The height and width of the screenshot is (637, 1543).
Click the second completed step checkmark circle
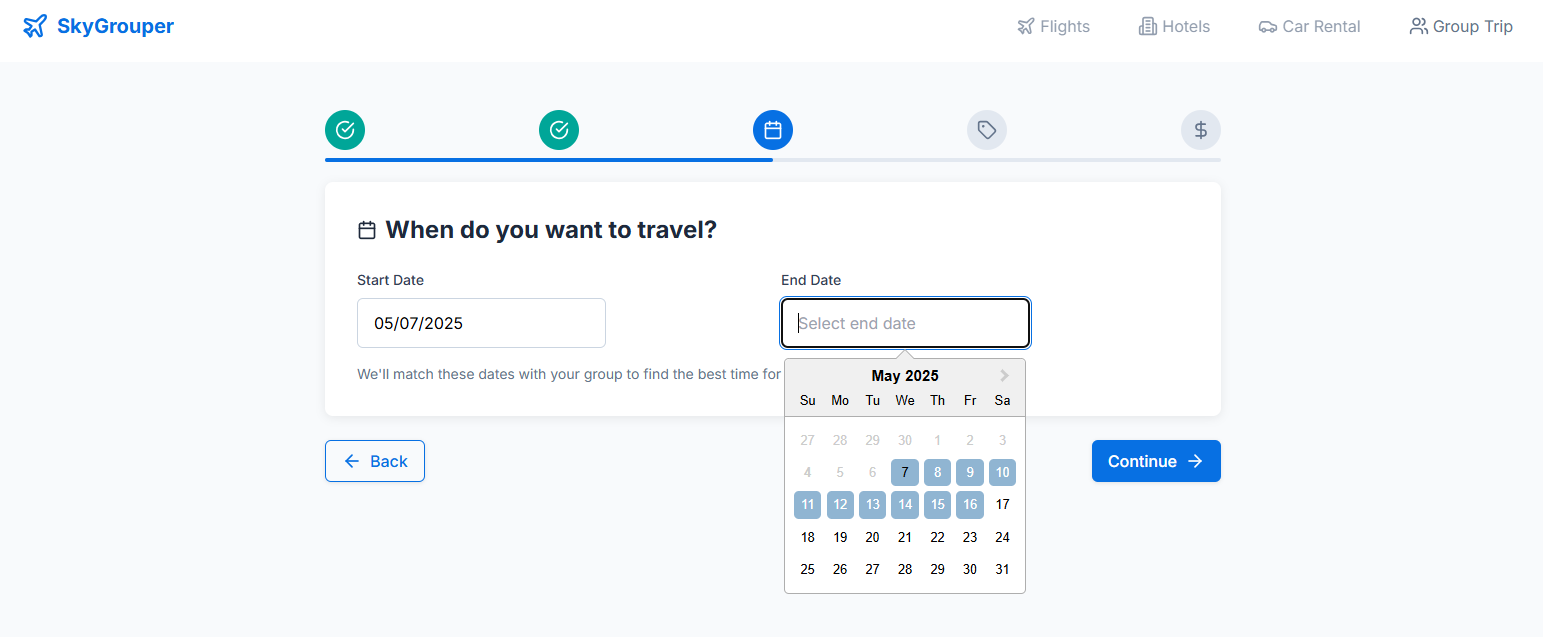point(559,130)
